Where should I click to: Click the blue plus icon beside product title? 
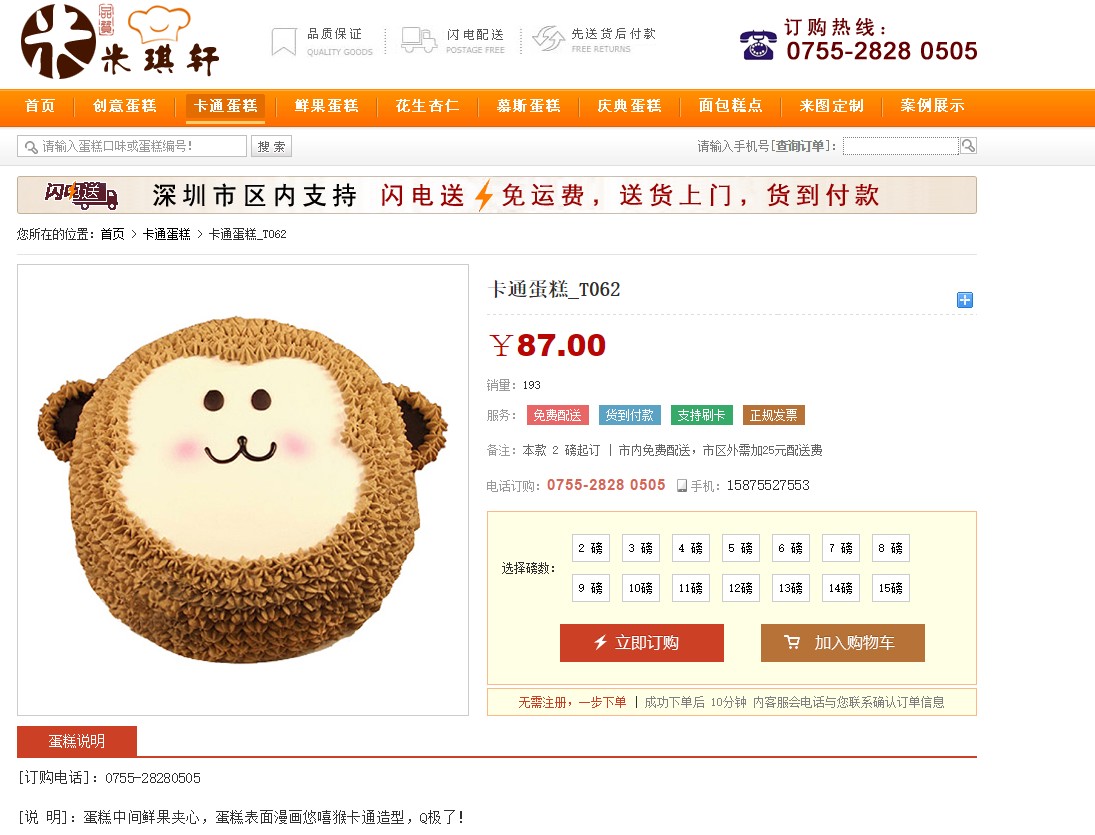(x=964, y=300)
